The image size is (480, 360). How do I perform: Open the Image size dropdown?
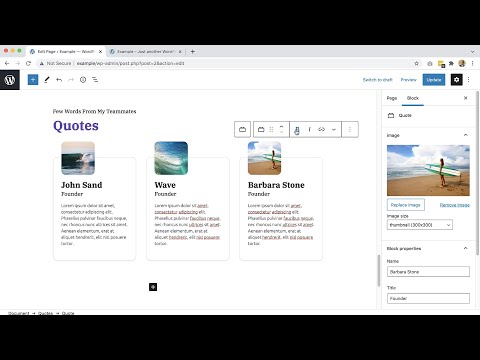click(420, 225)
